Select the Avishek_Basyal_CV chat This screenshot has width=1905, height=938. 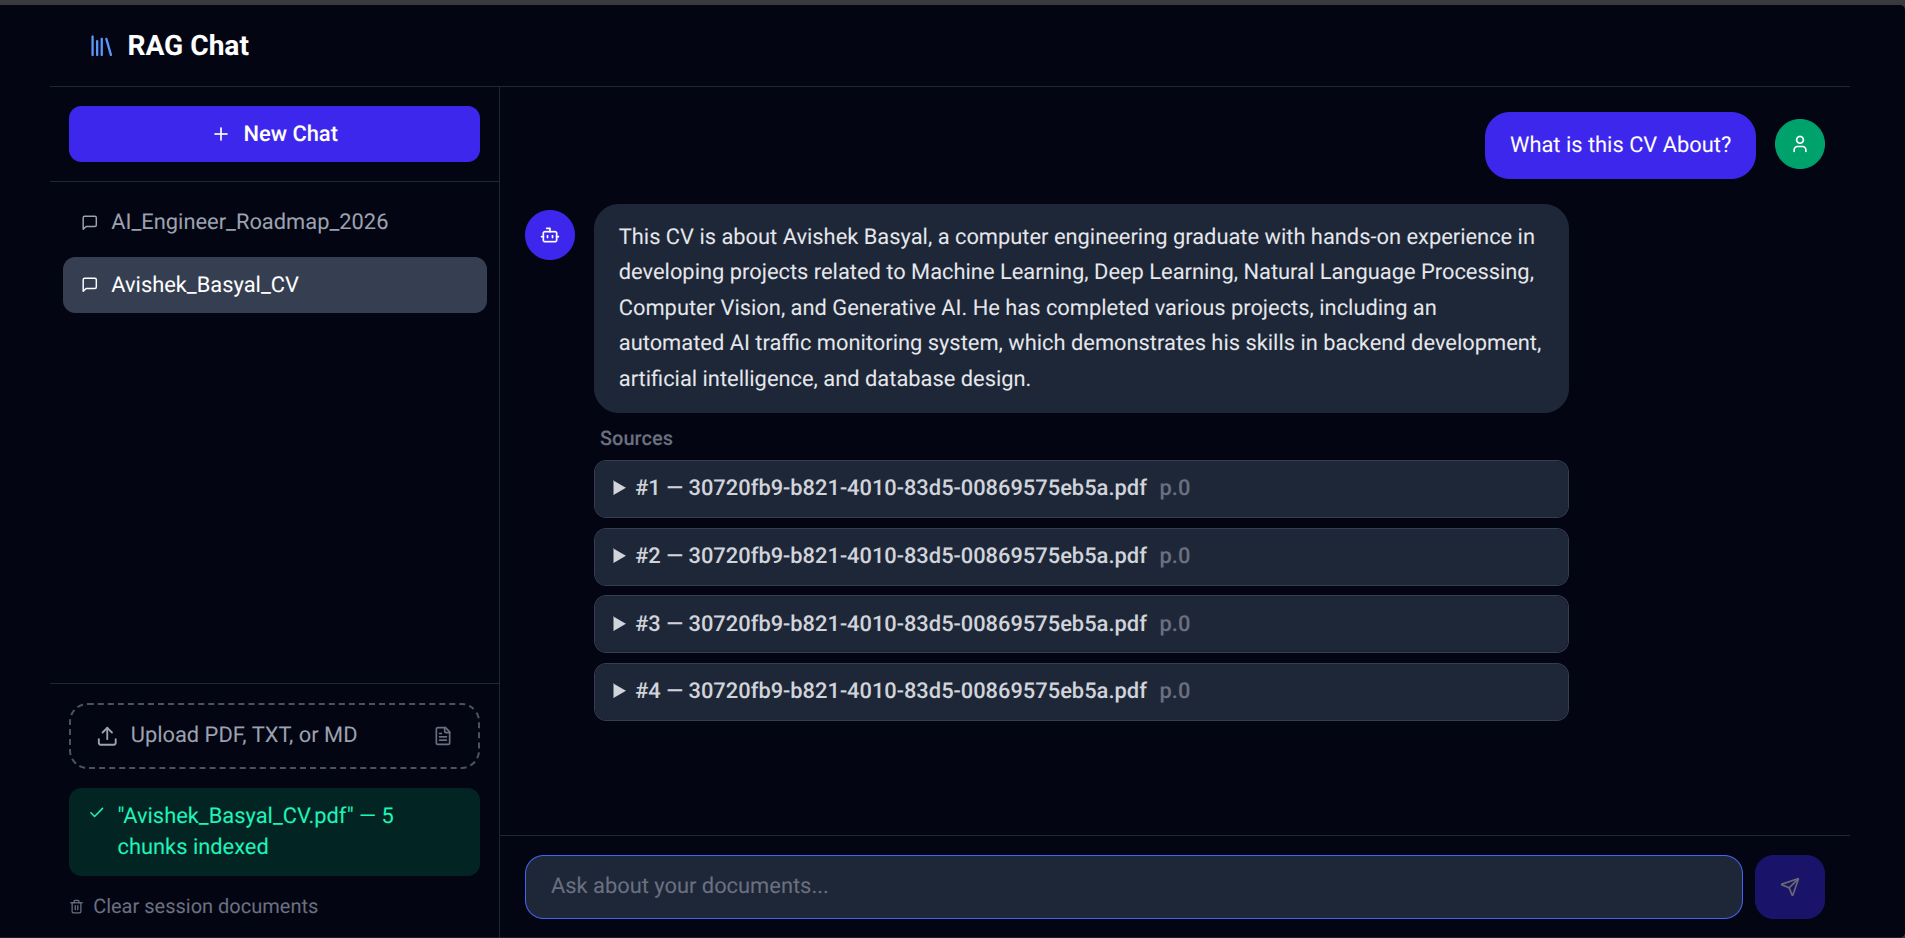pyautogui.click(x=275, y=285)
